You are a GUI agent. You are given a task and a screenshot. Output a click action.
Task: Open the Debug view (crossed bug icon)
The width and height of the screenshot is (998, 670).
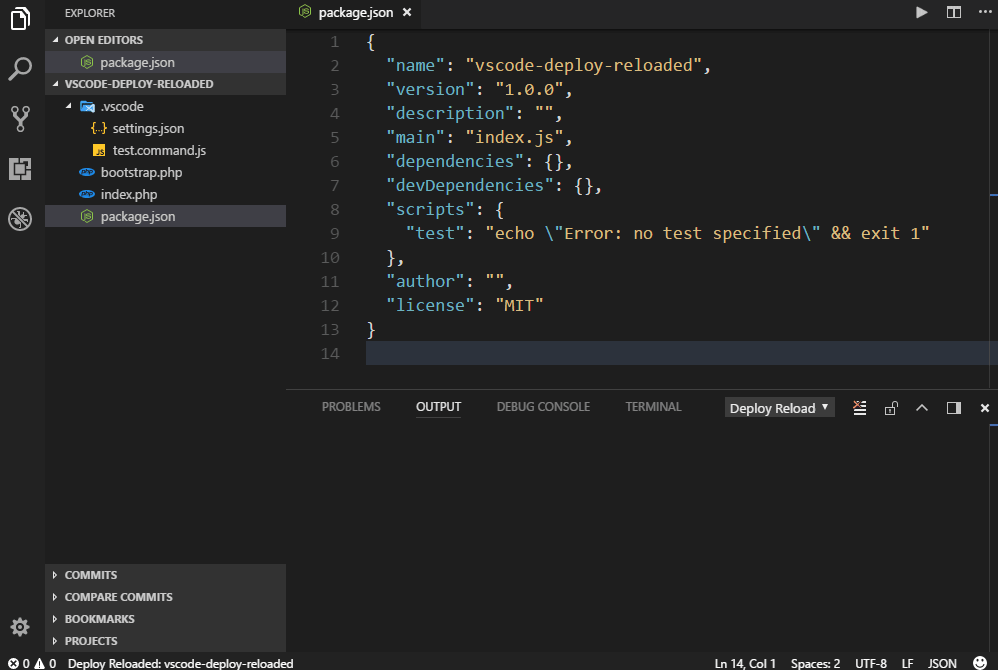[x=20, y=219]
